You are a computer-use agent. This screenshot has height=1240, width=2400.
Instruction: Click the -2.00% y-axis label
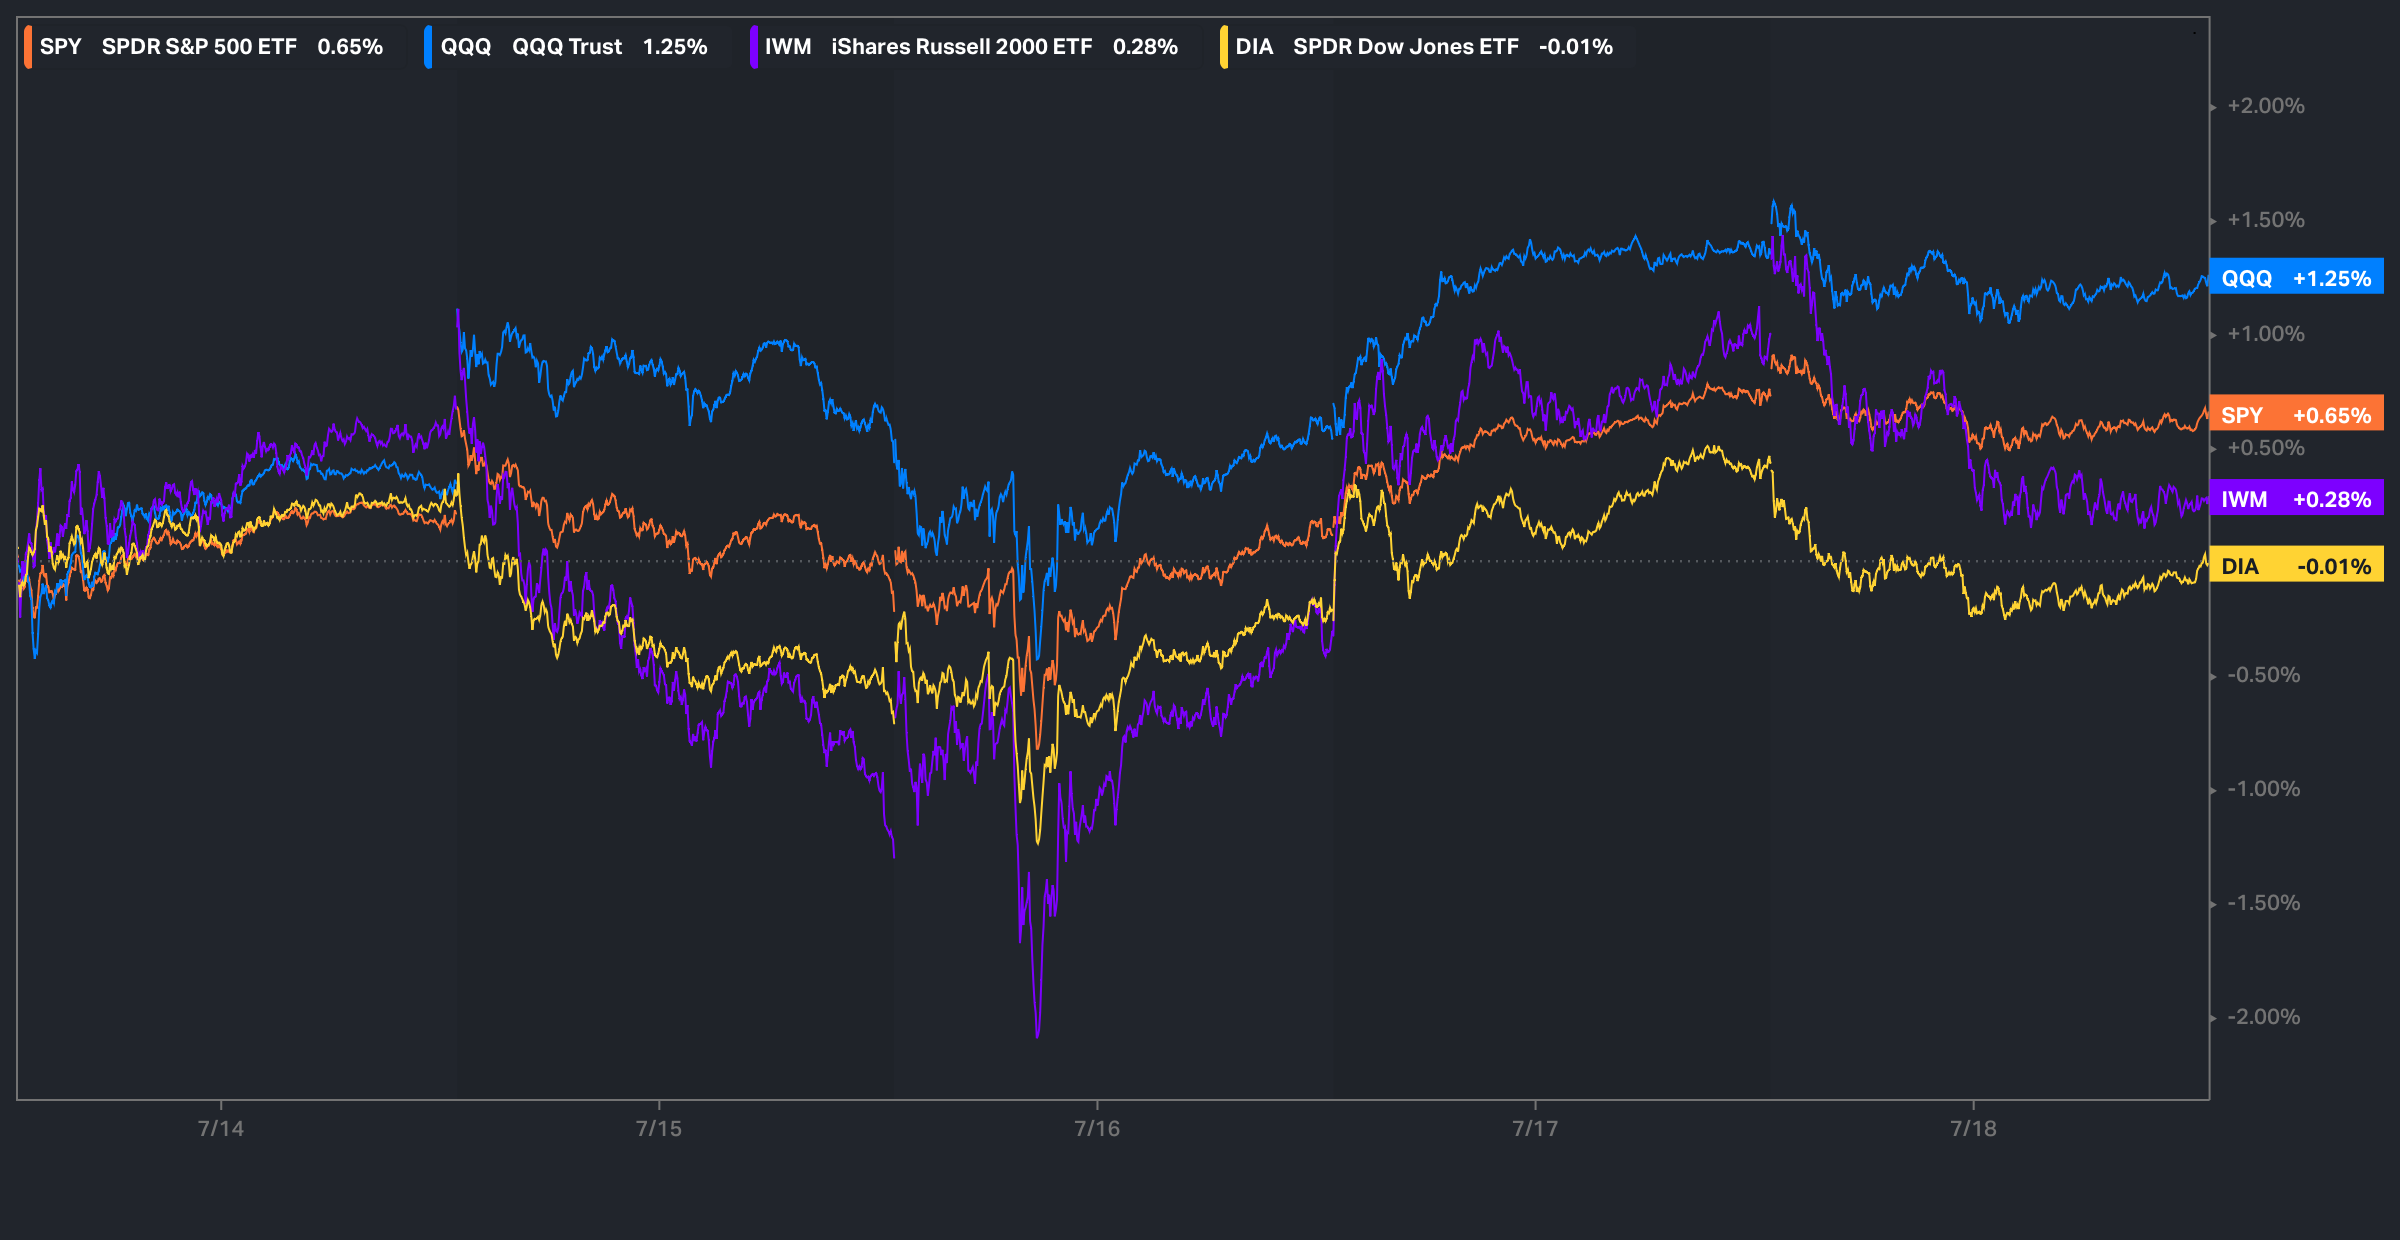2263,1016
